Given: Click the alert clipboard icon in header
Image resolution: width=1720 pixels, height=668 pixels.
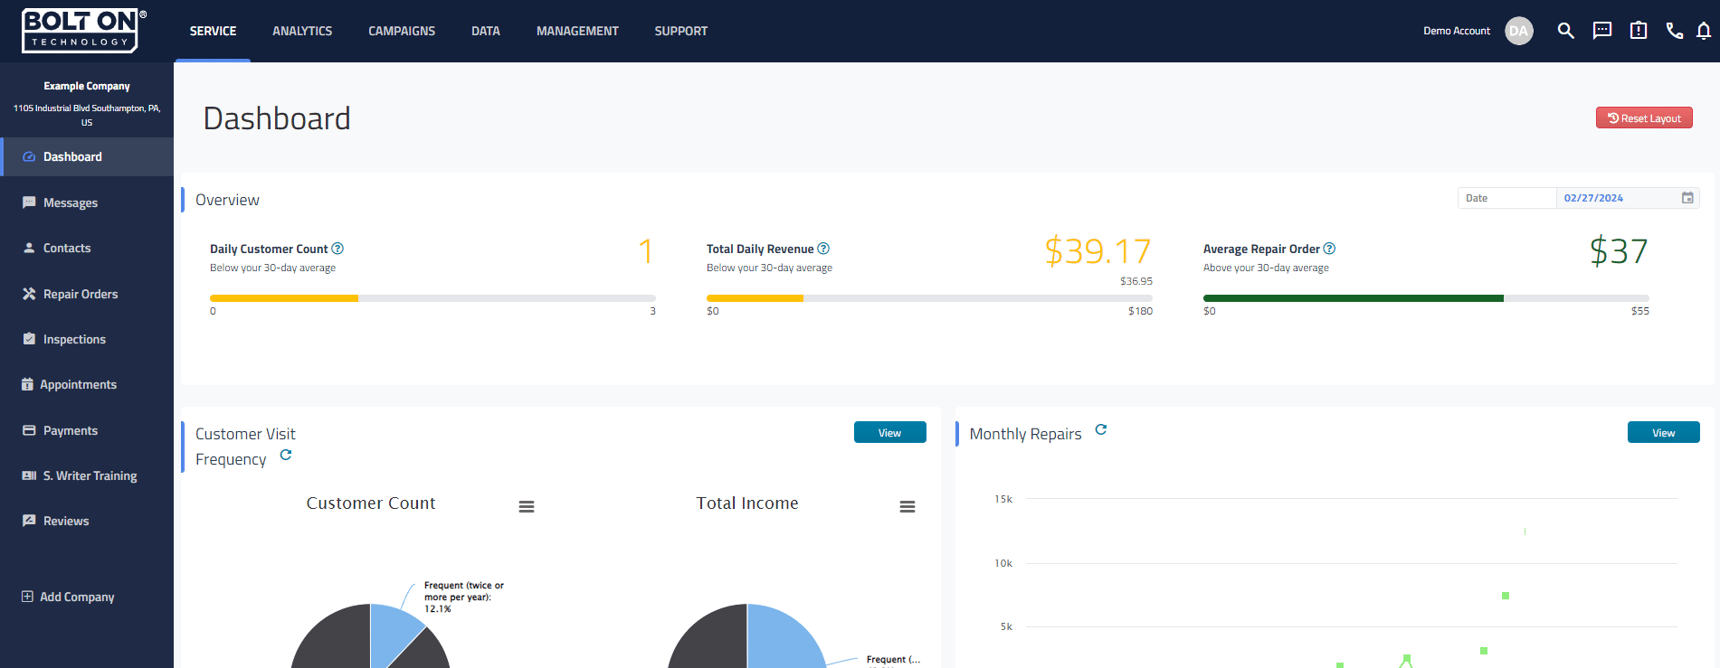Looking at the screenshot, I should coord(1638,31).
